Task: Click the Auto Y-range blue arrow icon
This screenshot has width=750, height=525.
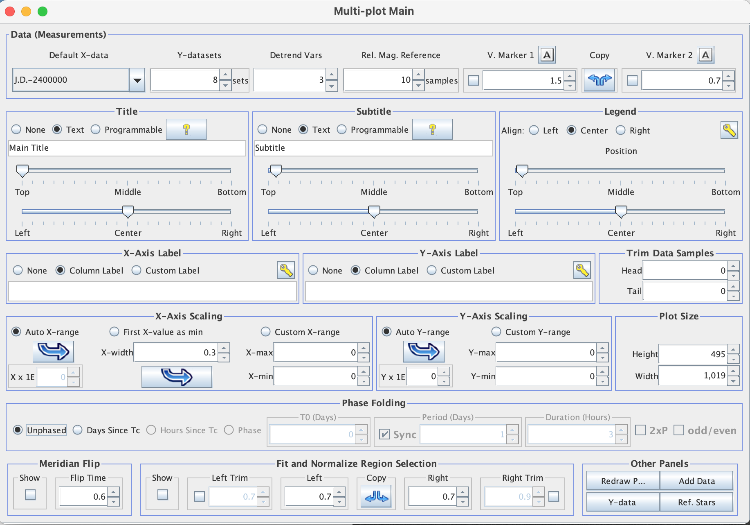Action: (422, 351)
